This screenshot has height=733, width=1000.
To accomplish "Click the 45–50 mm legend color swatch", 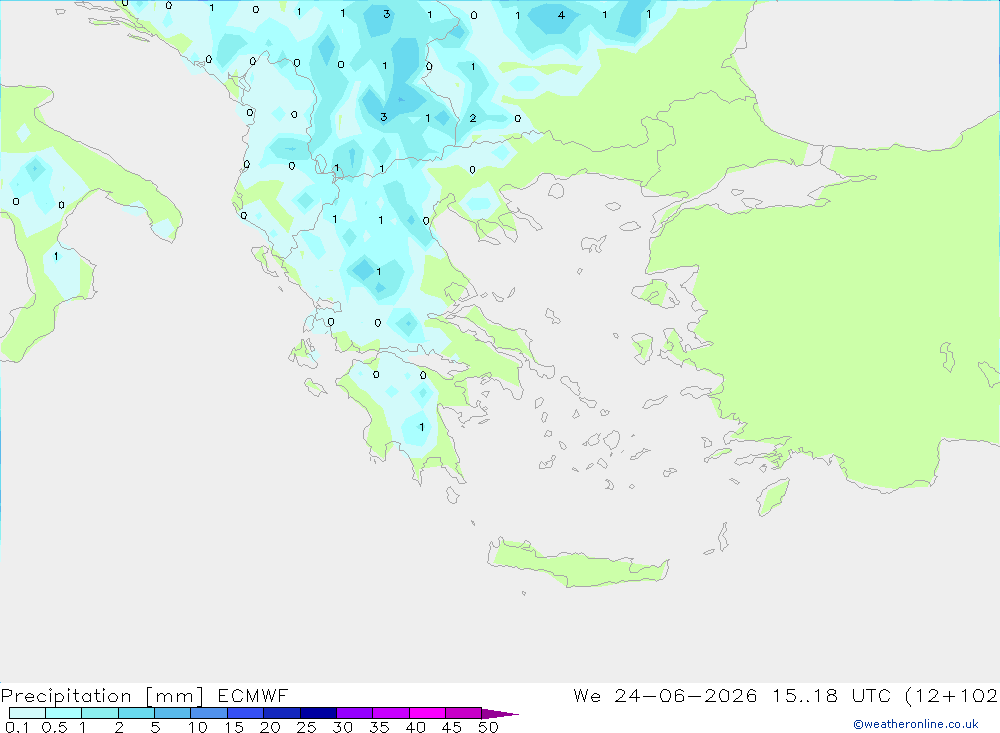I will (x=464, y=713).
